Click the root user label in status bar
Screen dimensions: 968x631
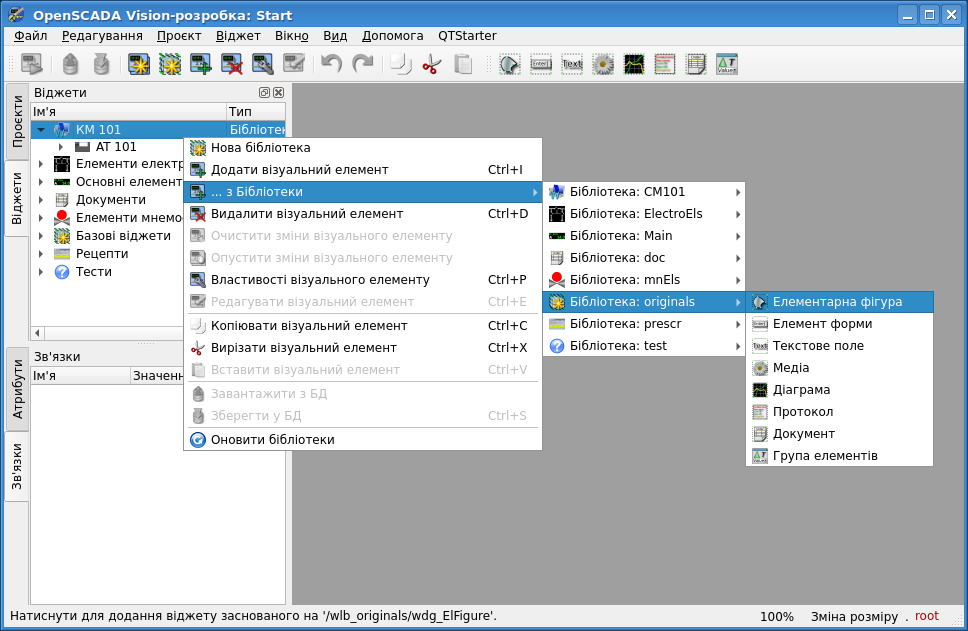click(926, 616)
